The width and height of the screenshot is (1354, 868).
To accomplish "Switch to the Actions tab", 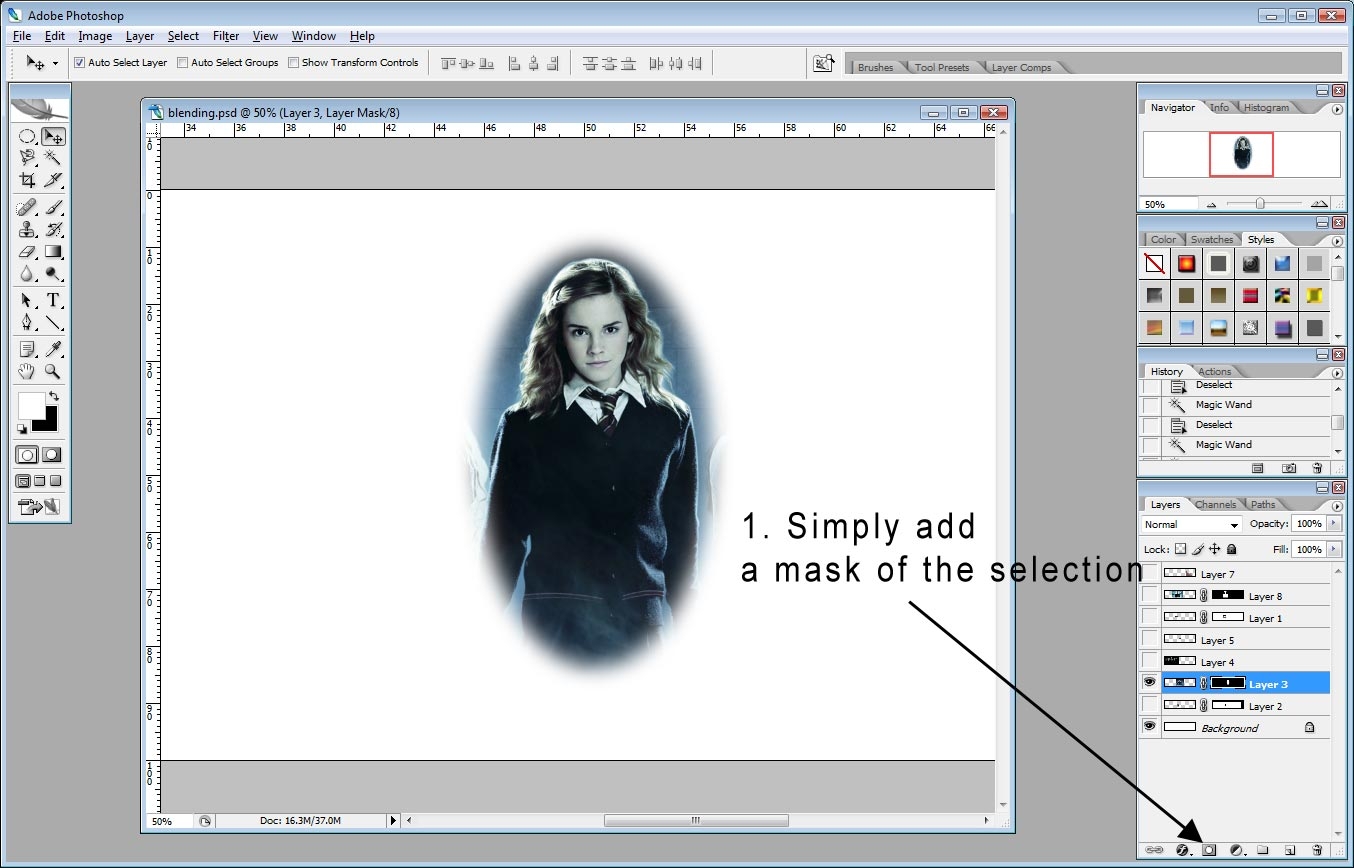I will pos(1214,371).
